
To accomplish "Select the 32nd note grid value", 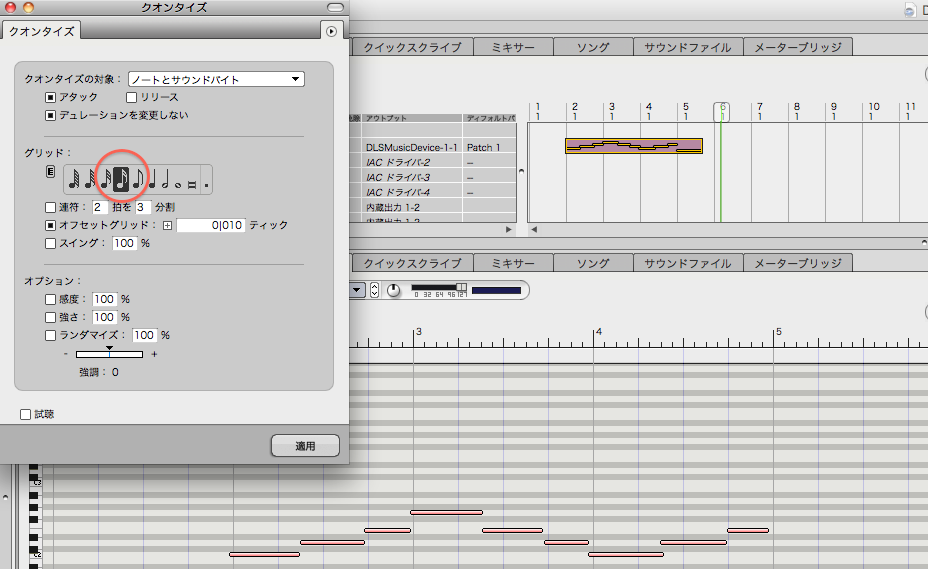I will tap(105, 179).
